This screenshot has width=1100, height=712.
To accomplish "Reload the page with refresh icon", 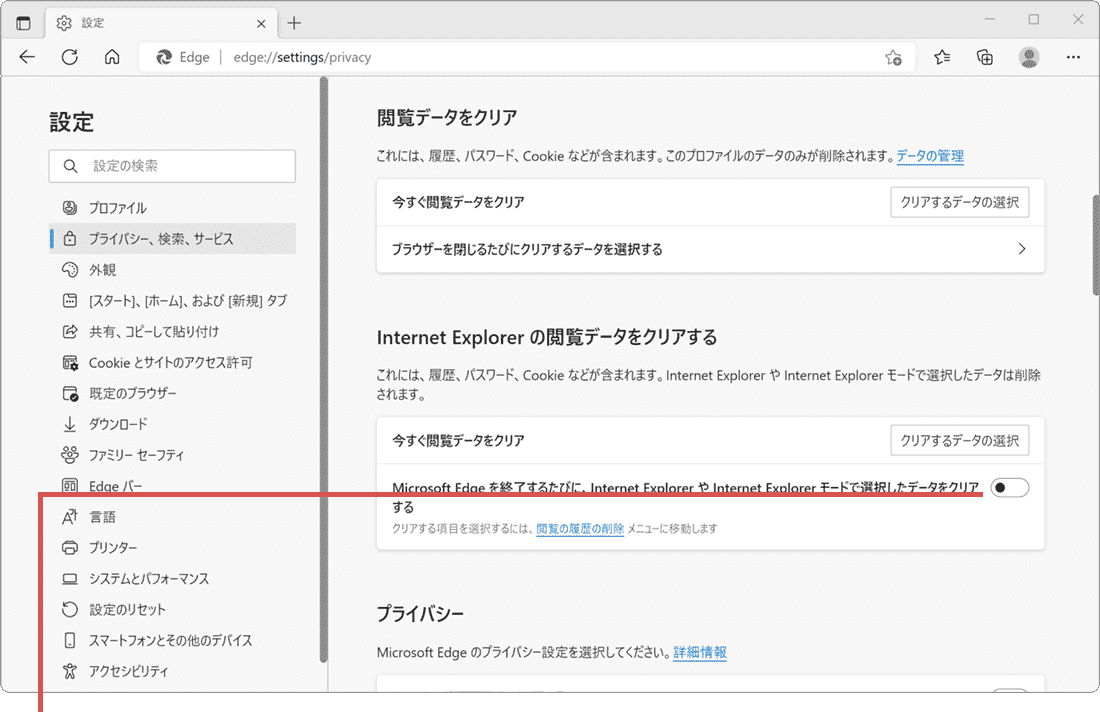I will click(69, 58).
